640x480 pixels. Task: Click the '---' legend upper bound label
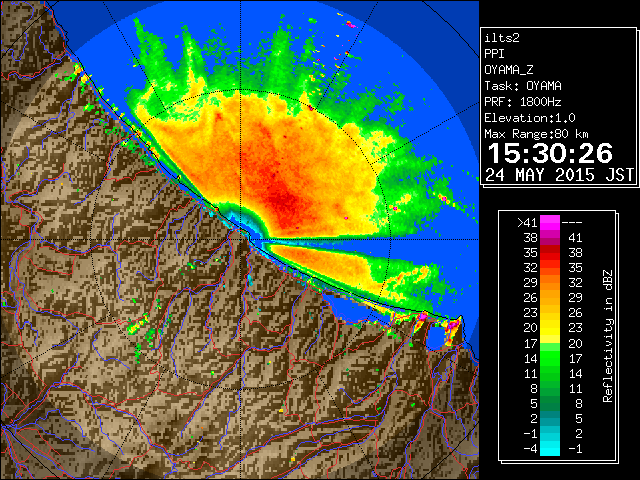pos(572,222)
